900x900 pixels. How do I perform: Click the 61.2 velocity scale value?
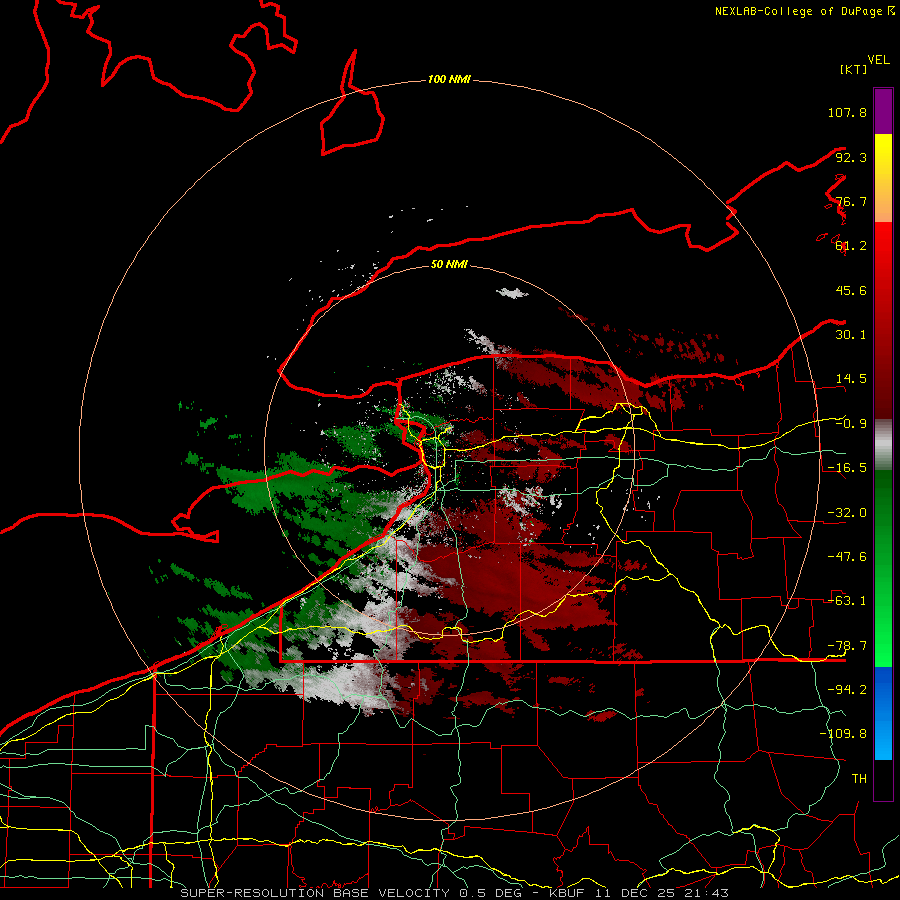(x=851, y=246)
